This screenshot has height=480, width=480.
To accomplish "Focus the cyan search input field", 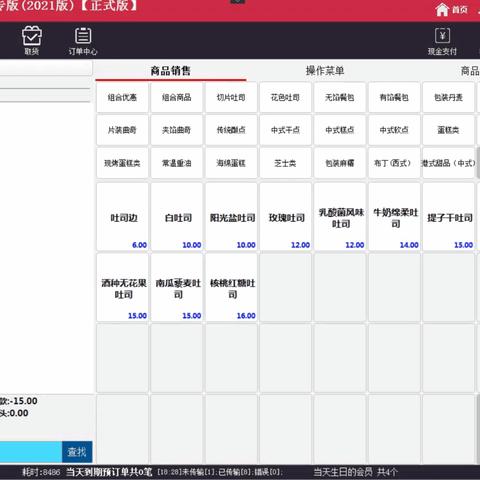I will (31, 452).
